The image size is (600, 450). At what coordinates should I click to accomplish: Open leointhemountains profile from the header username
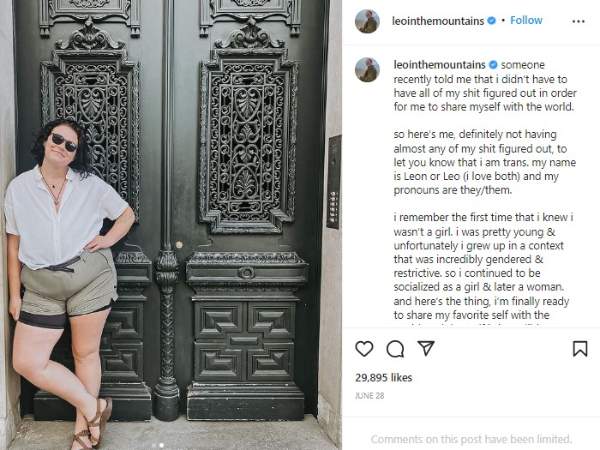[x=438, y=21]
